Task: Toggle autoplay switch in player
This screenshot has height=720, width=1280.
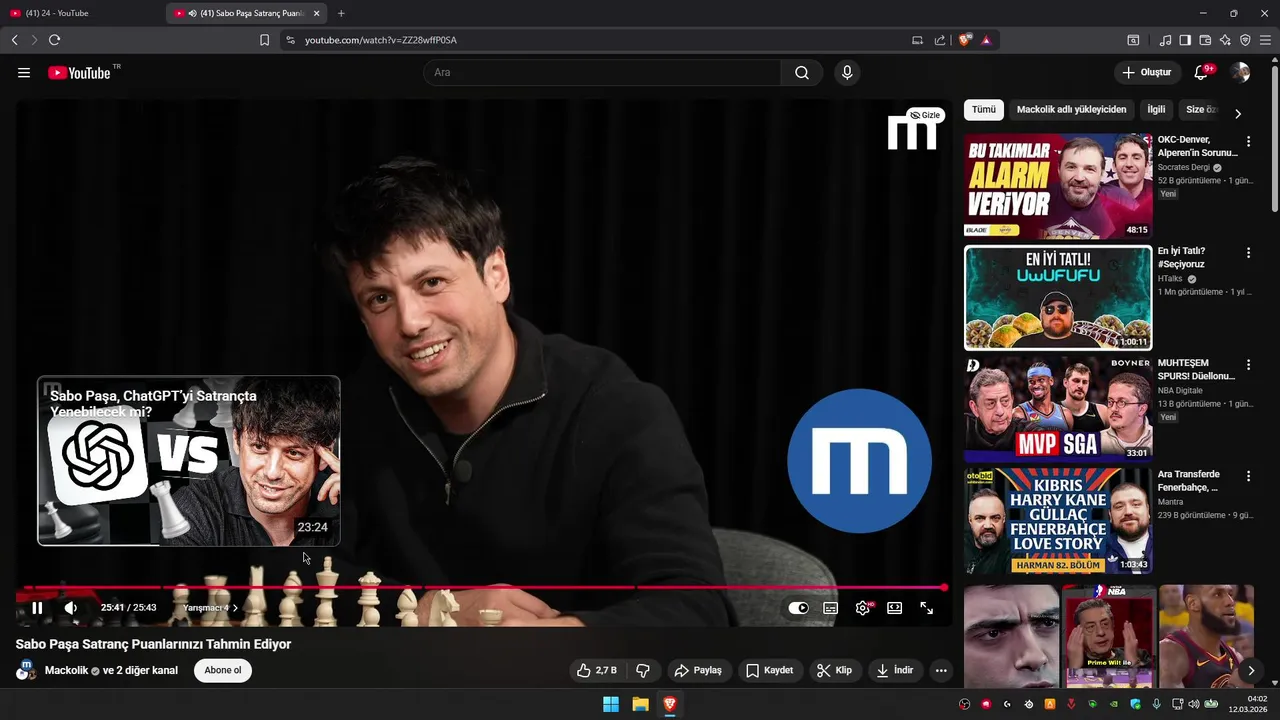Action: point(798,608)
